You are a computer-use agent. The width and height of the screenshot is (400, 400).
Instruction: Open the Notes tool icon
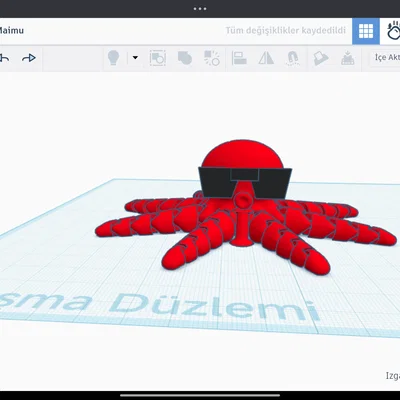click(x=321, y=58)
